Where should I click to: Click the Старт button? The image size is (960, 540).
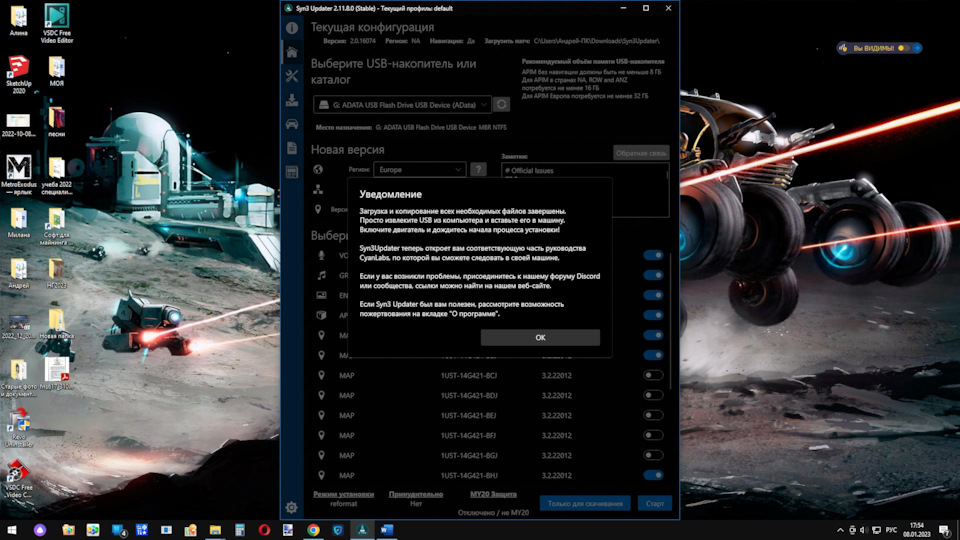pyautogui.click(x=654, y=503)
